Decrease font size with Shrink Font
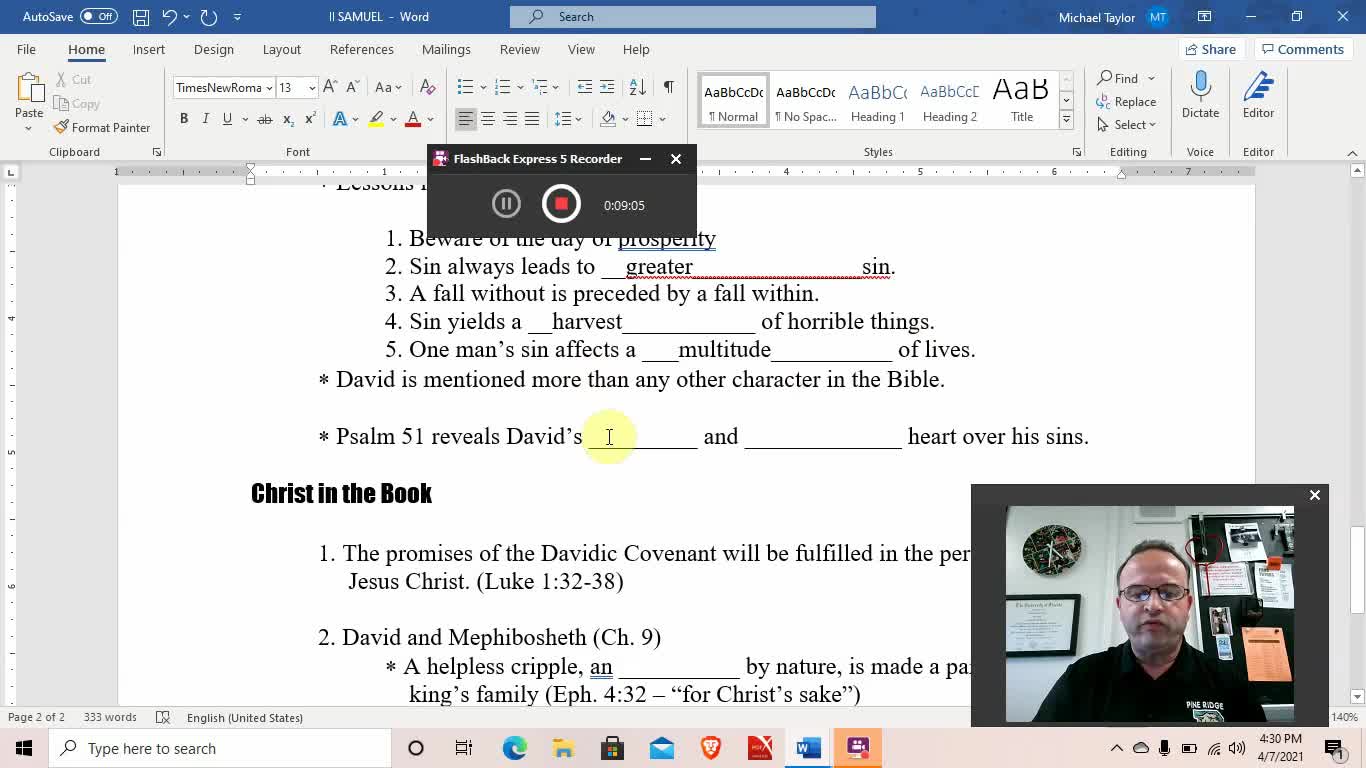This screenshot has width=1366, height=768. pyautogui.click(x=352, y=87)
